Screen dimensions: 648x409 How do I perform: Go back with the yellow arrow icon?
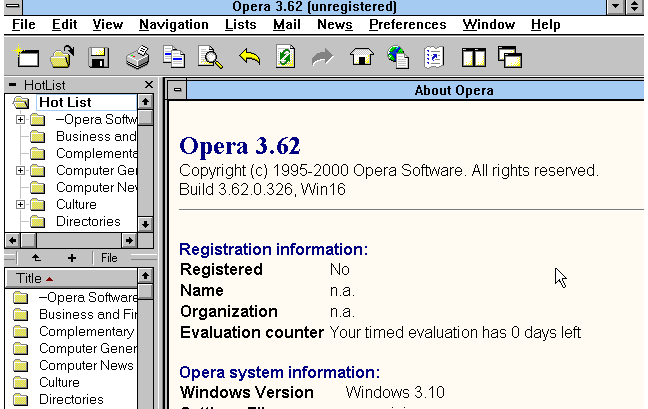[x=250, y=57]
